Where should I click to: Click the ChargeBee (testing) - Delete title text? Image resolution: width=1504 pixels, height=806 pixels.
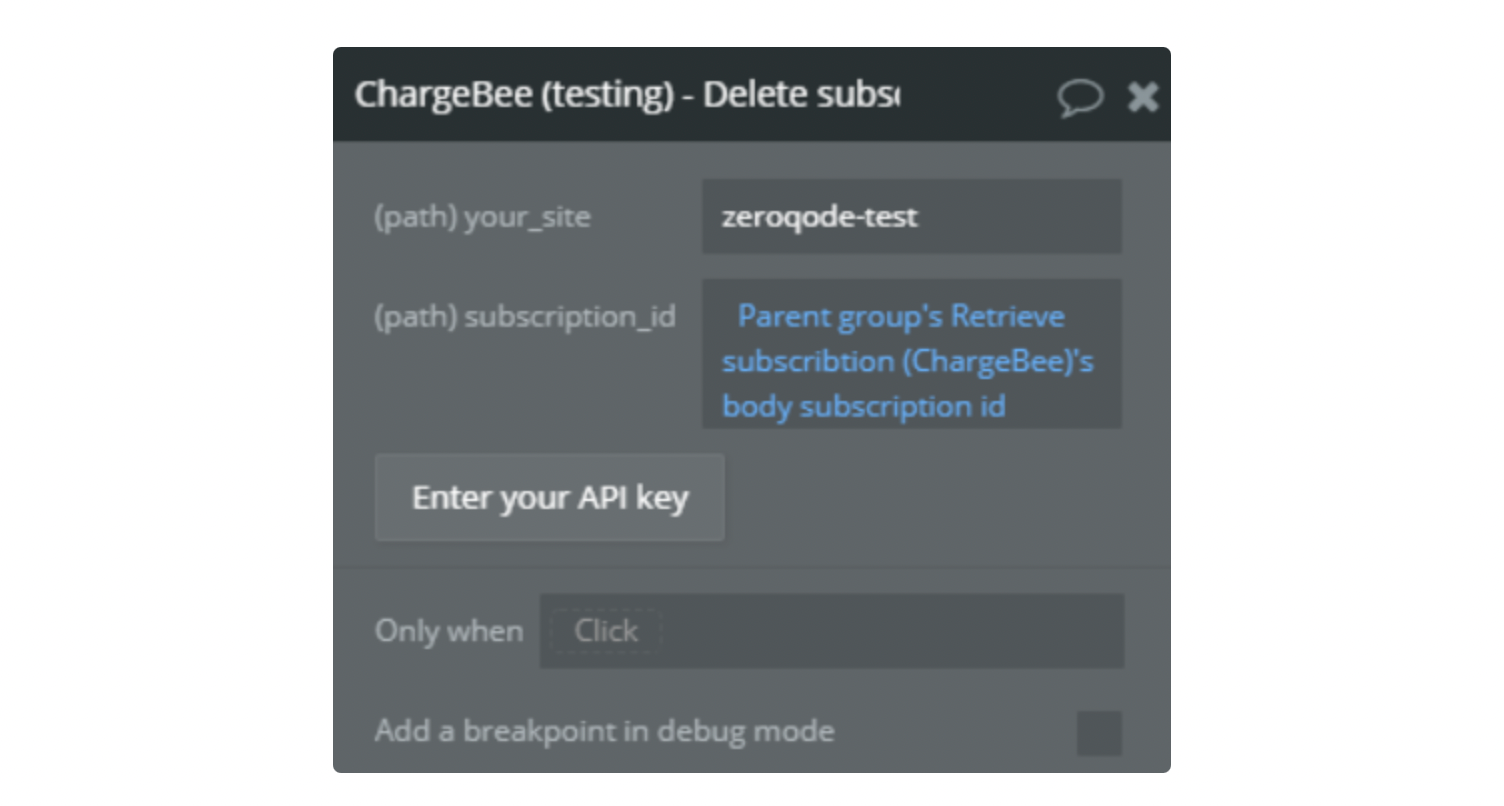627,95
